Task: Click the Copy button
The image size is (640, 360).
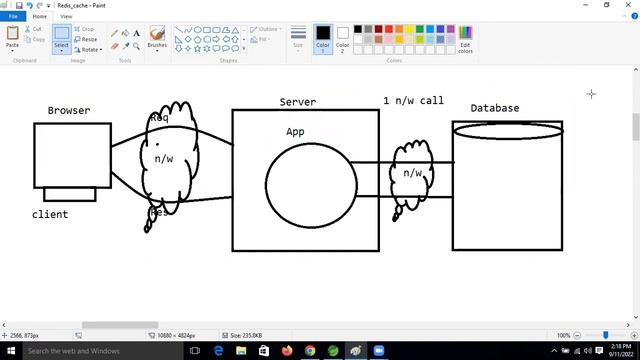Action: click(x=34, y=39)
